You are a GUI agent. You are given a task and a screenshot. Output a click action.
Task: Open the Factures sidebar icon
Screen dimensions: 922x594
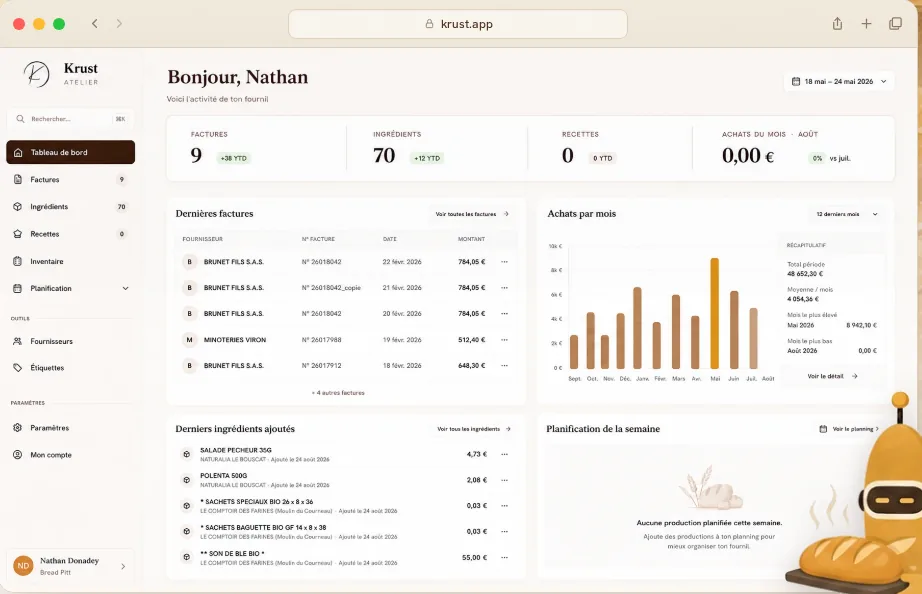[x=18, y=179]
